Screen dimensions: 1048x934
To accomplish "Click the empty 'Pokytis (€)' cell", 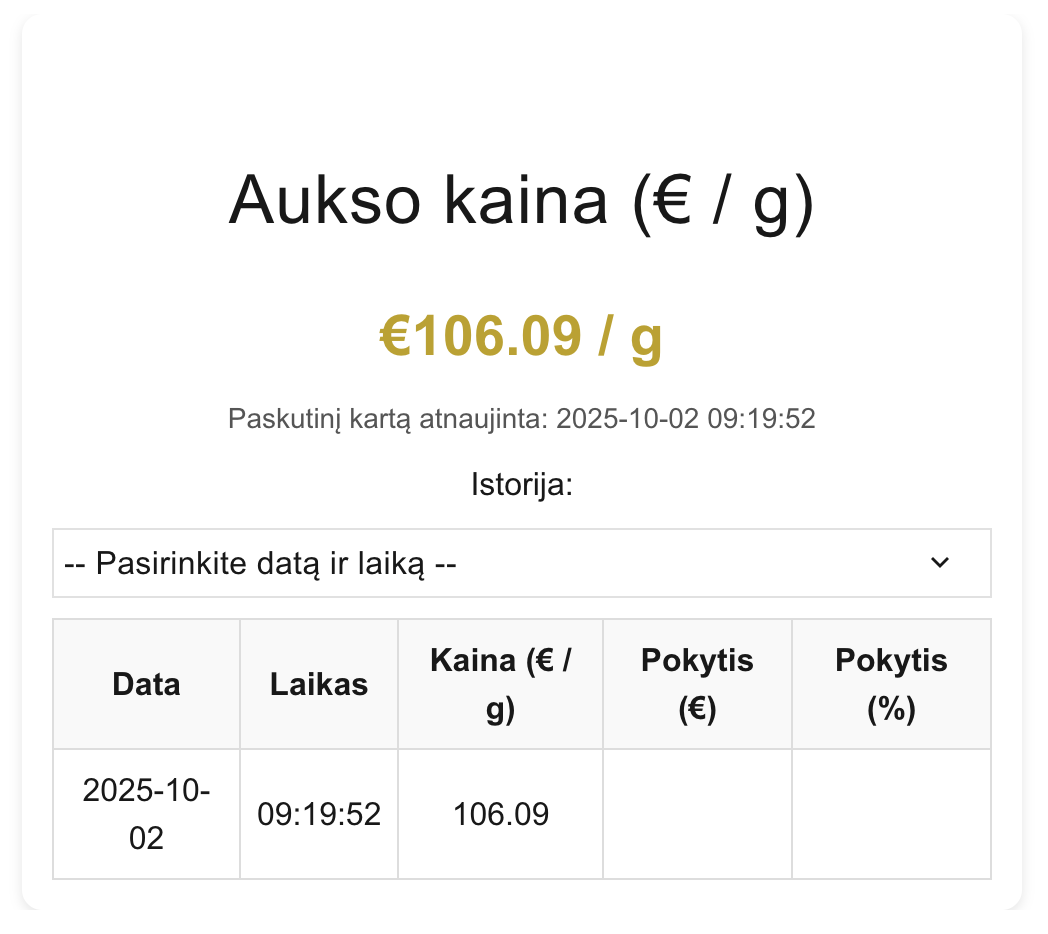I will click(x=697, y=813).
